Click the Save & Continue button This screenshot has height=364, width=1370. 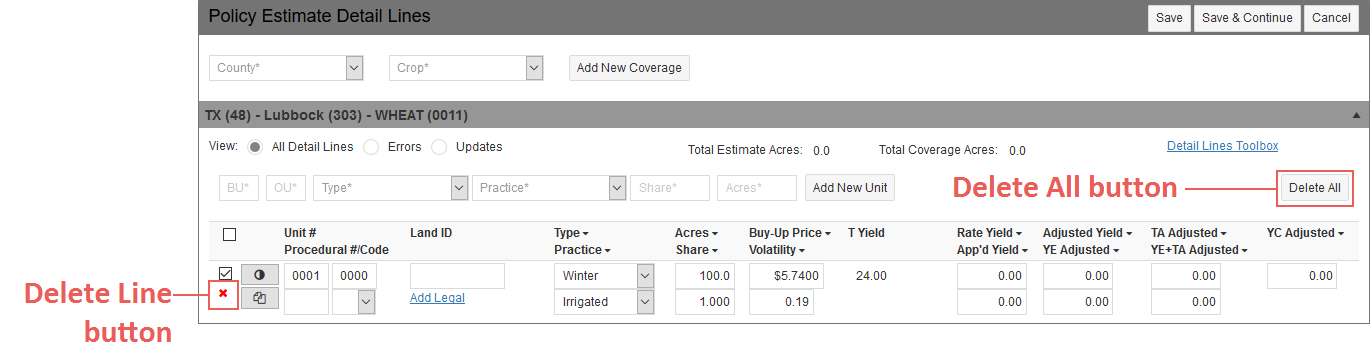1247,18
